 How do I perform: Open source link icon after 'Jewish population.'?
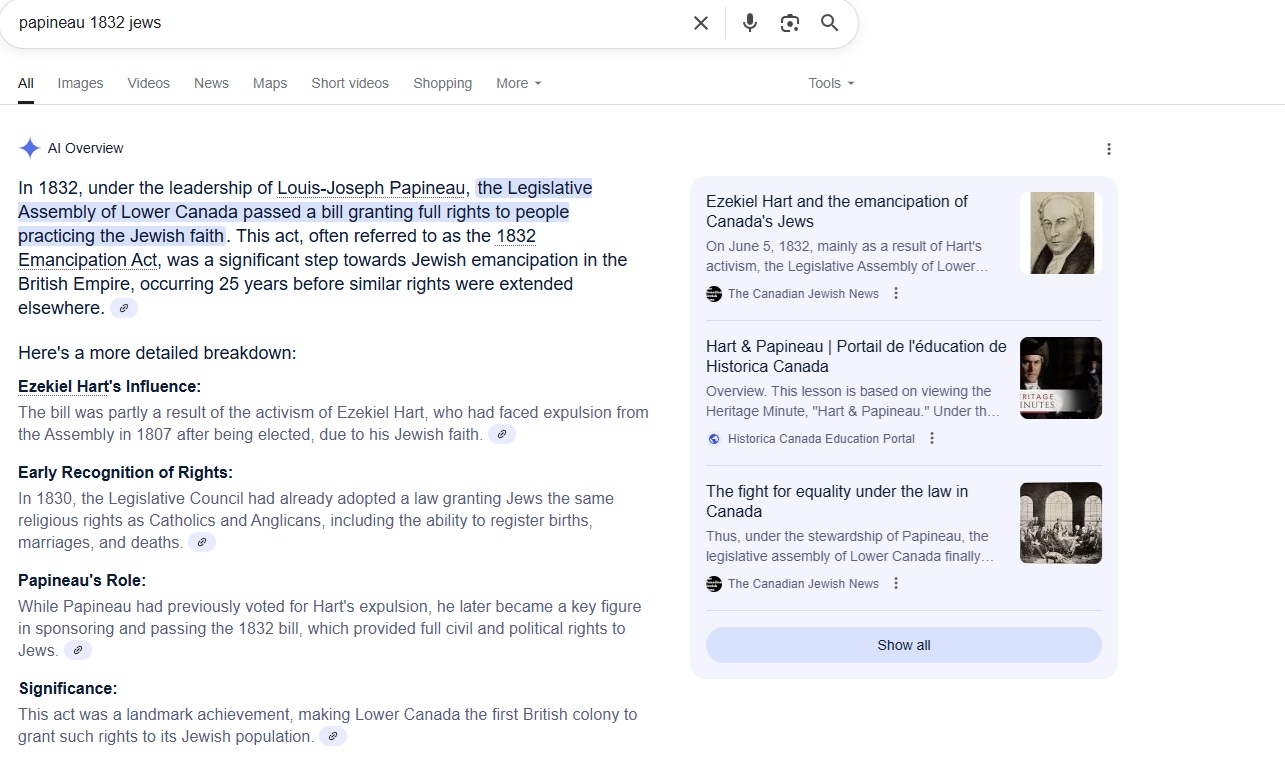click(333, 736)
